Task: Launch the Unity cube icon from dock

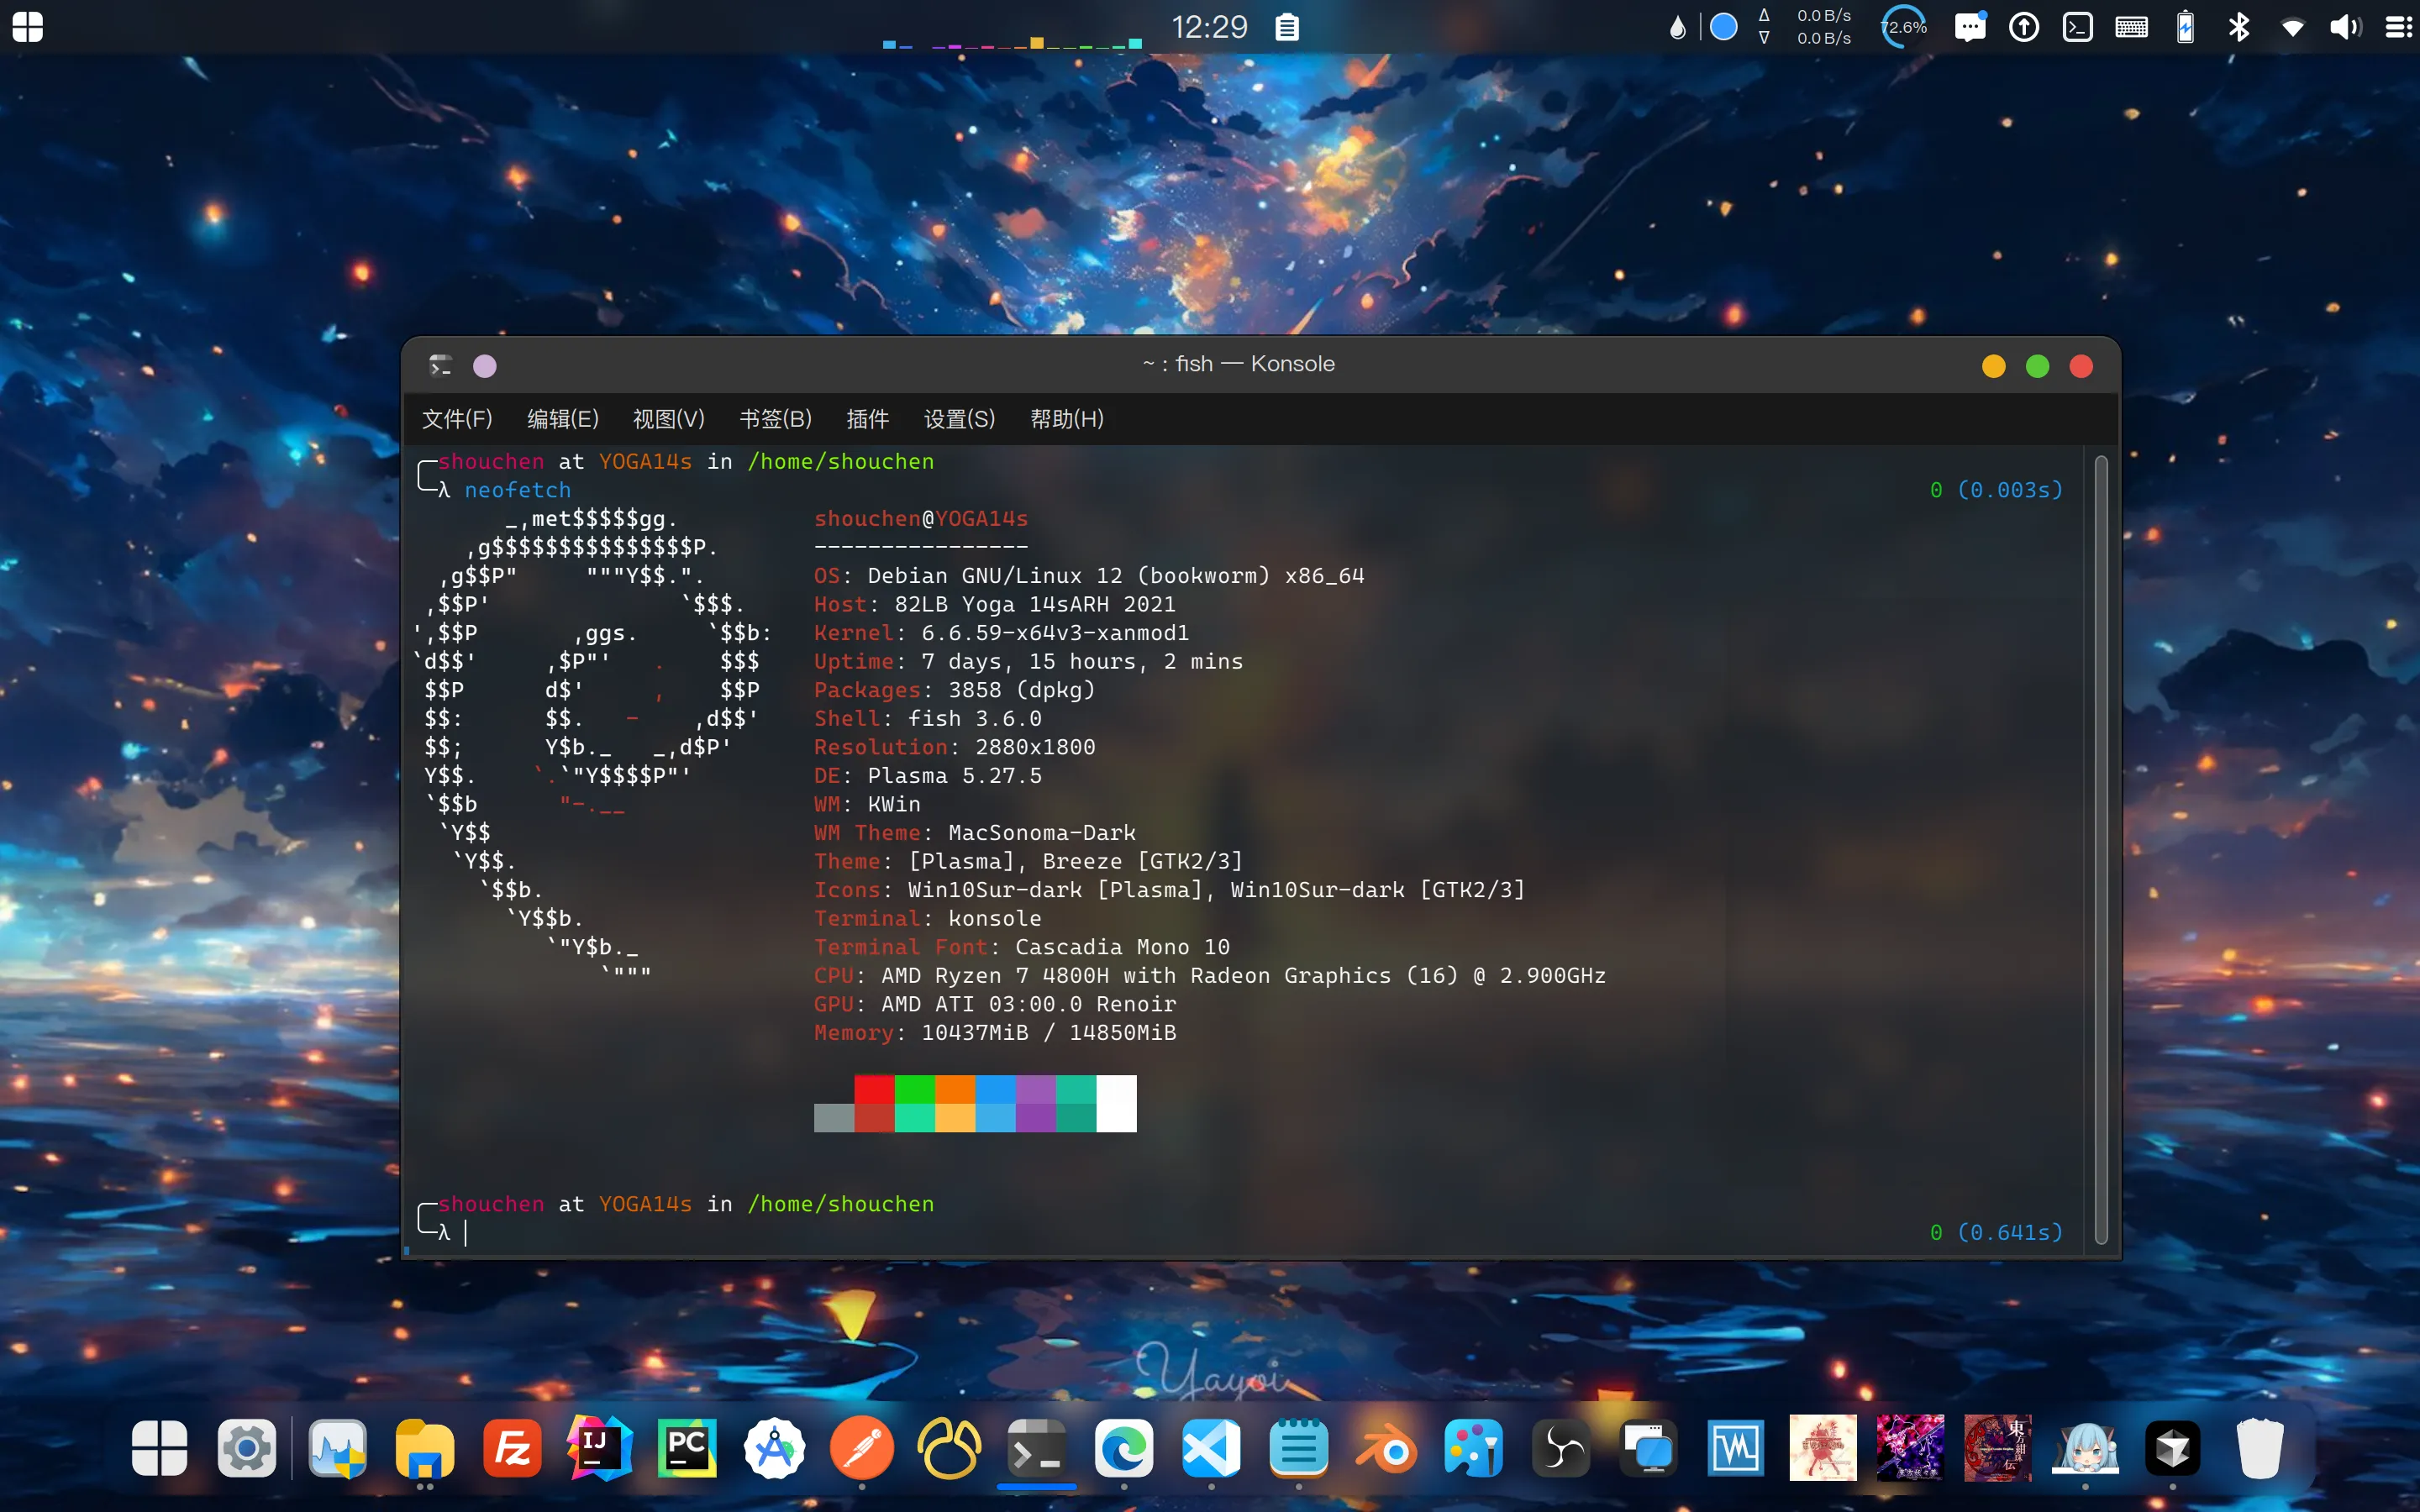Action: [2172, 1448]
